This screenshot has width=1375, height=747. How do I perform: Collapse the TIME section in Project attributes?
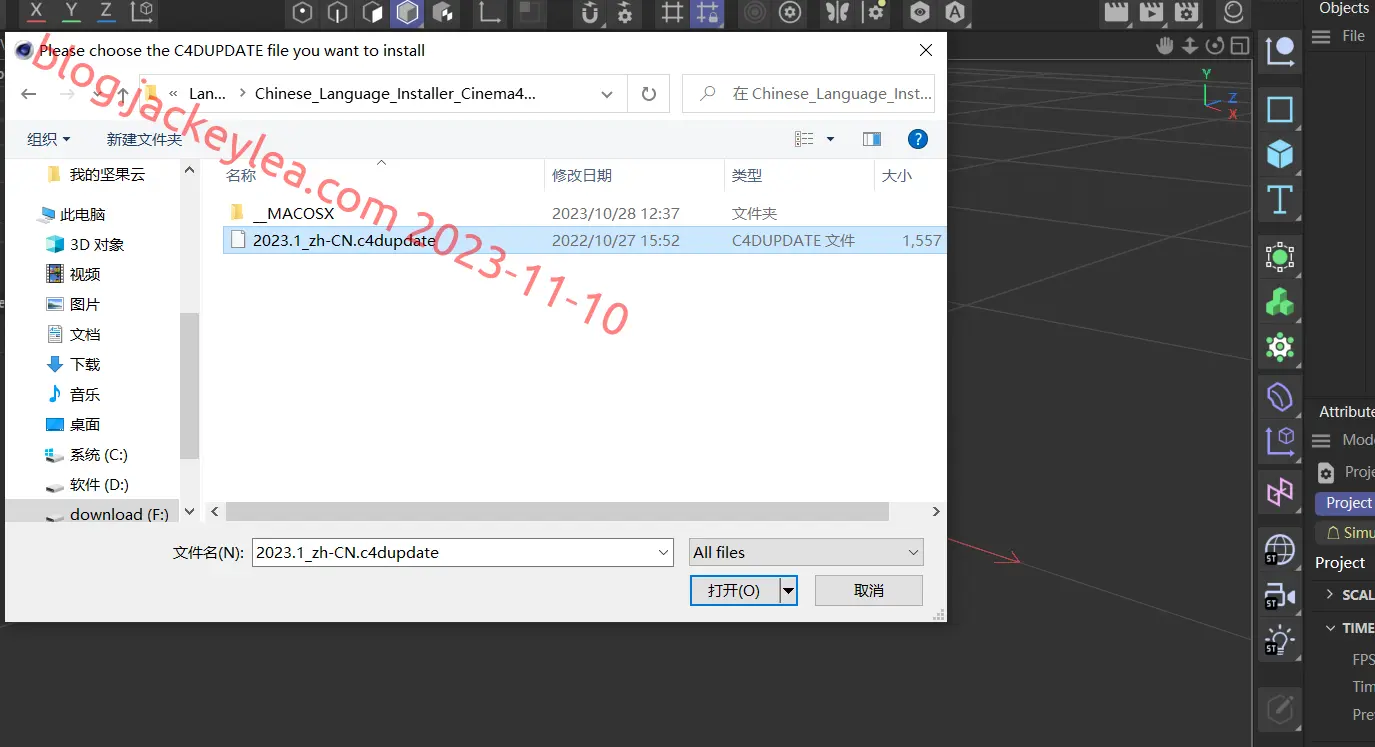coord(1330,628)
